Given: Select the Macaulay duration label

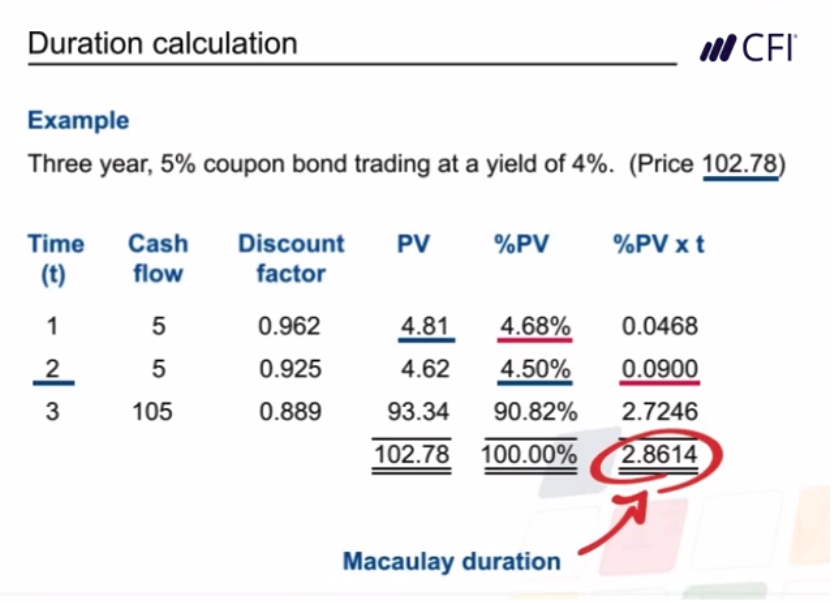Looking at the screenshot, I should click(x=452, y=561).
